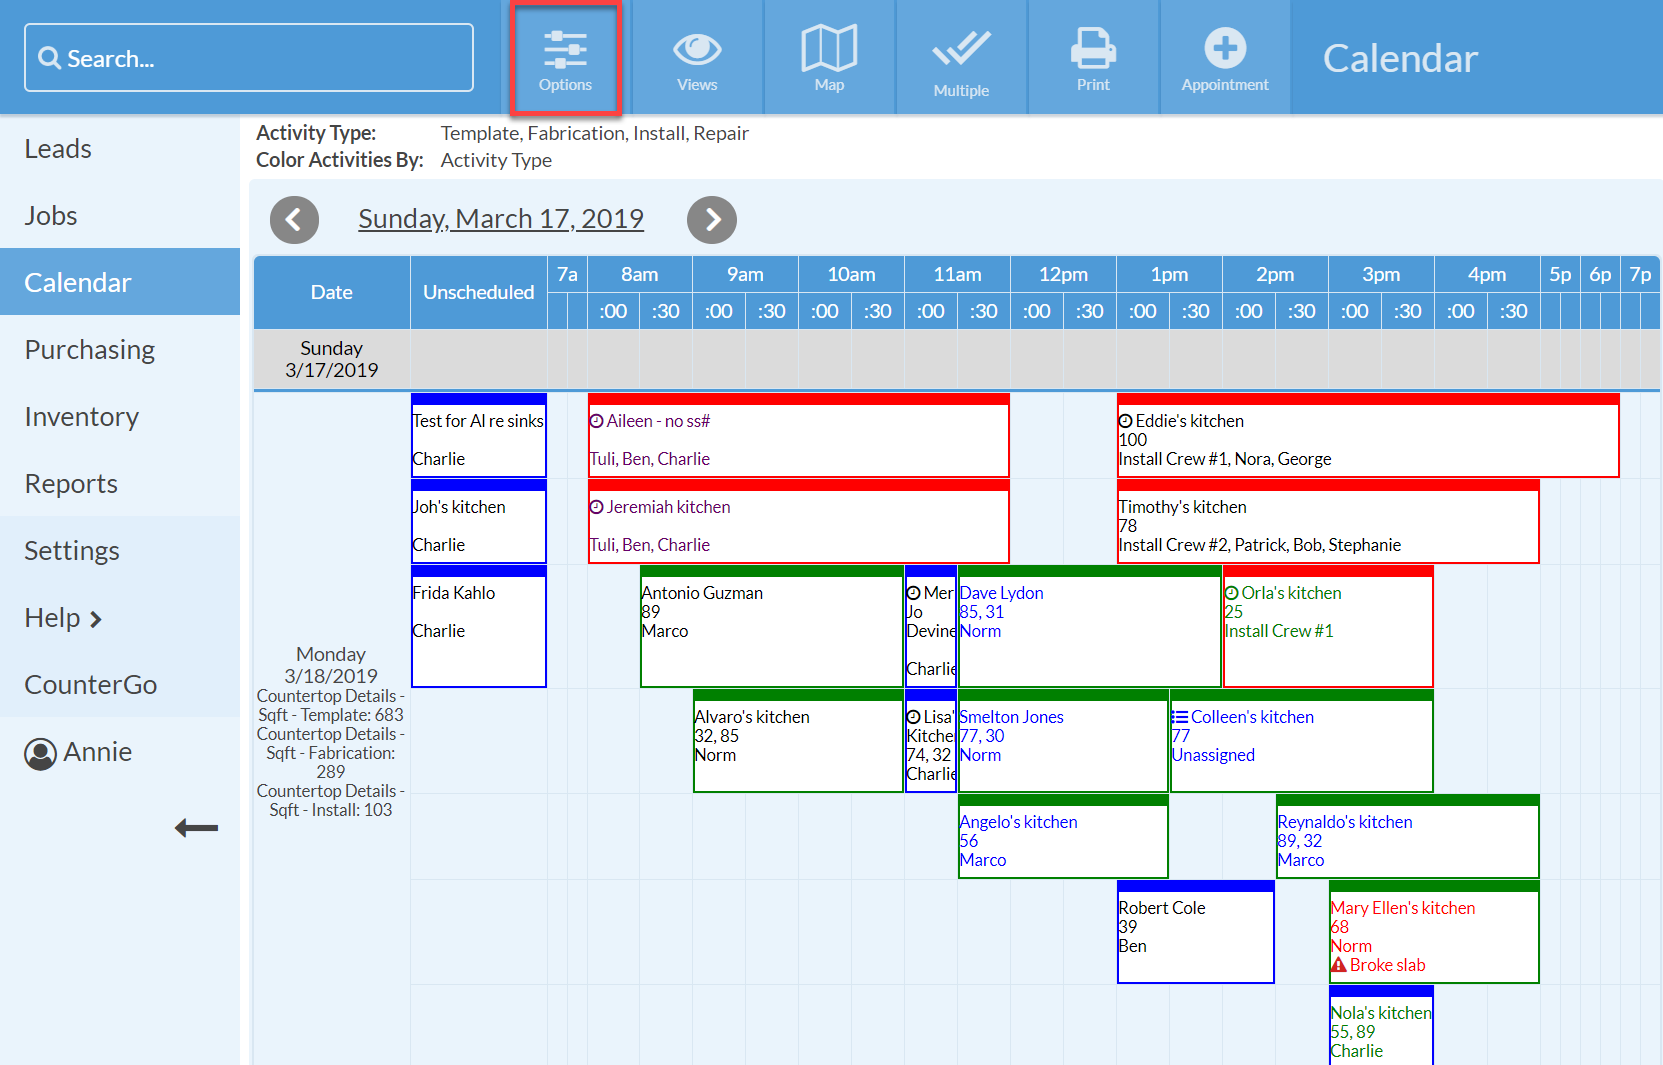Click inside the Search field
1663x1065 pixels.
(248, 57)
